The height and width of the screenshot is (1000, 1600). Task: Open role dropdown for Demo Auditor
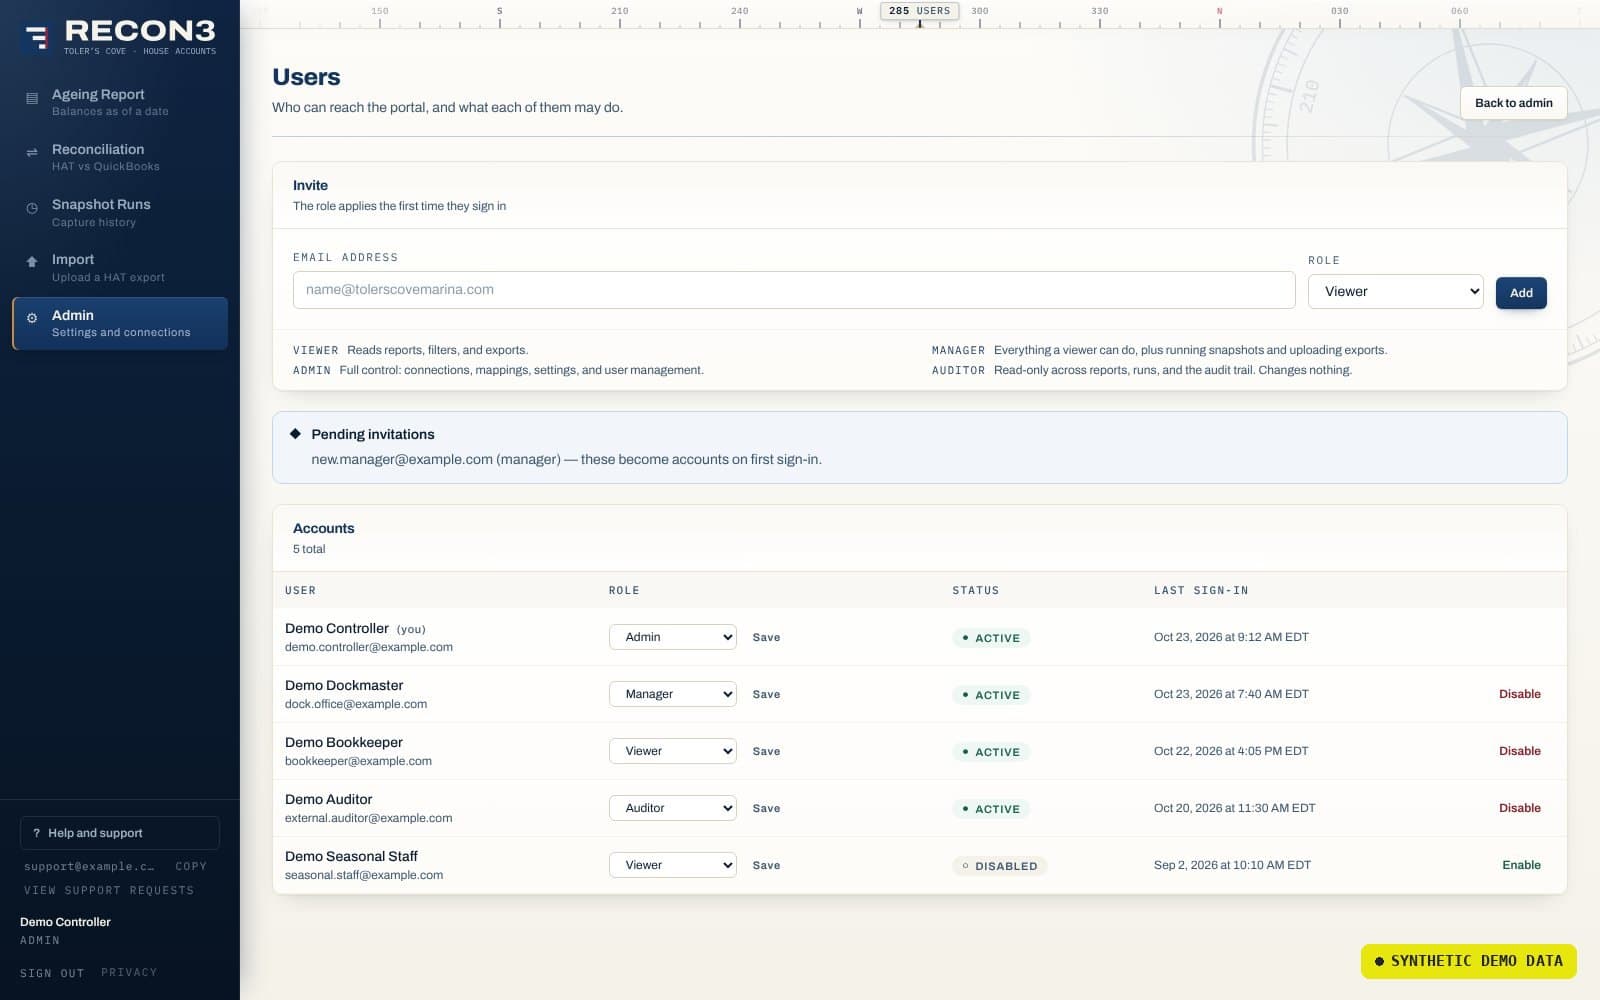(673, 808)
